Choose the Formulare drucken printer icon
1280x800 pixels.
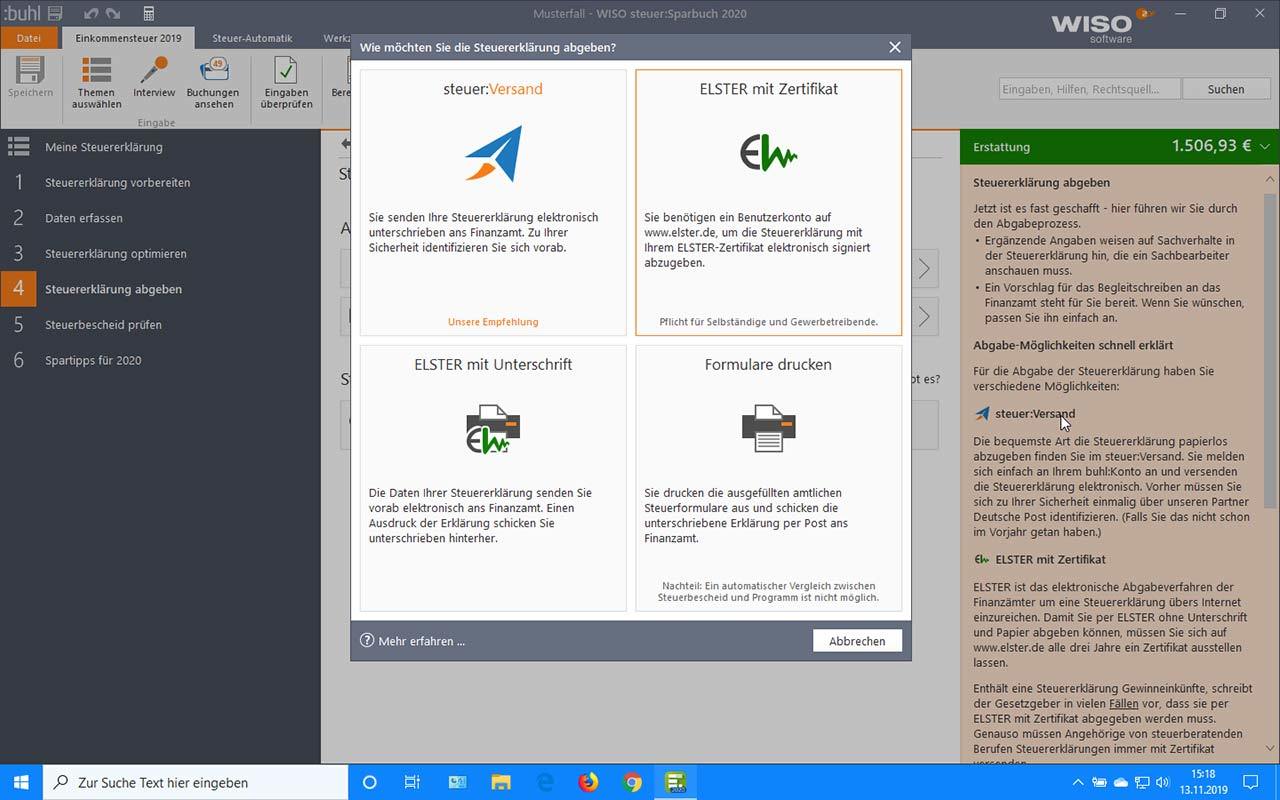pos(768,428)
